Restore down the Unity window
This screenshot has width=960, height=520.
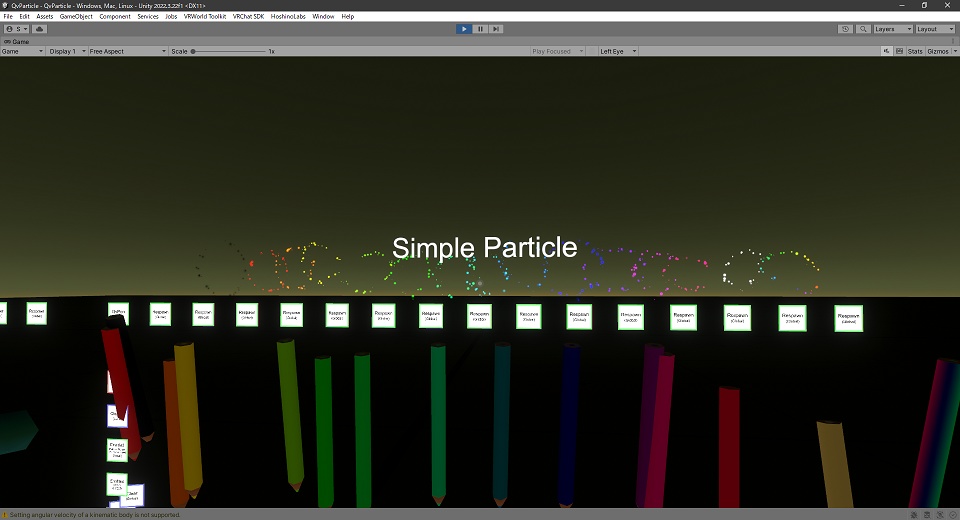924,6
